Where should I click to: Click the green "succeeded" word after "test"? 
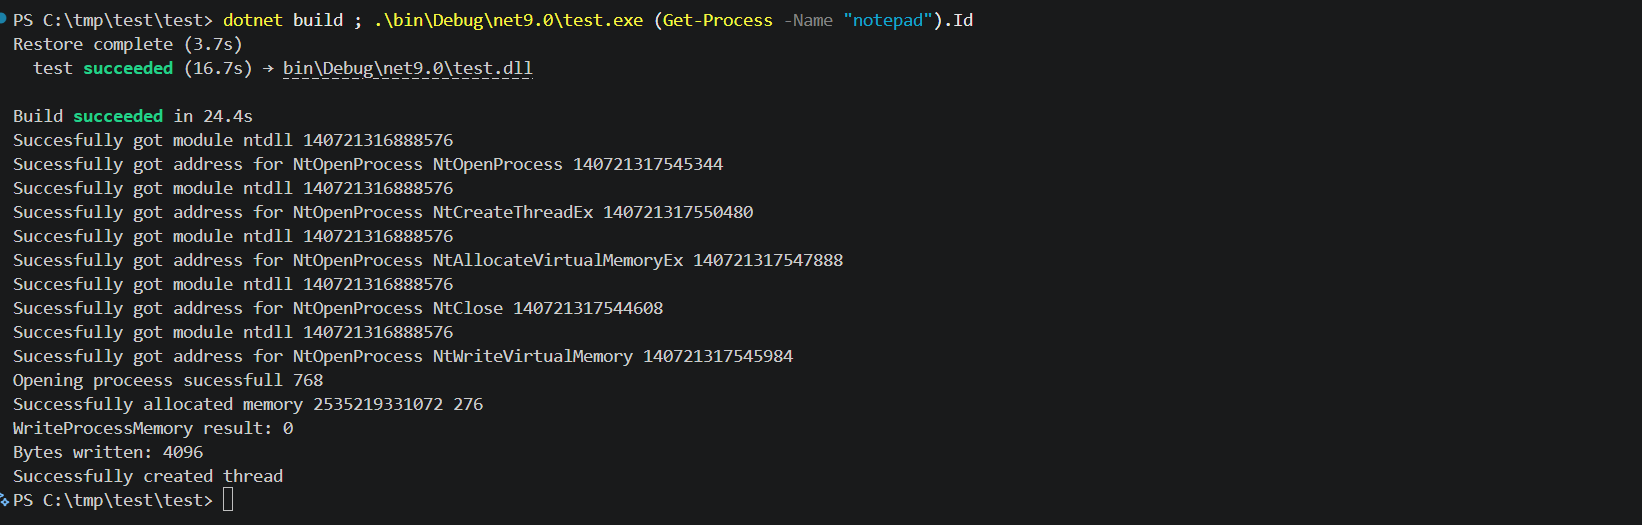[x=128, y=68]
